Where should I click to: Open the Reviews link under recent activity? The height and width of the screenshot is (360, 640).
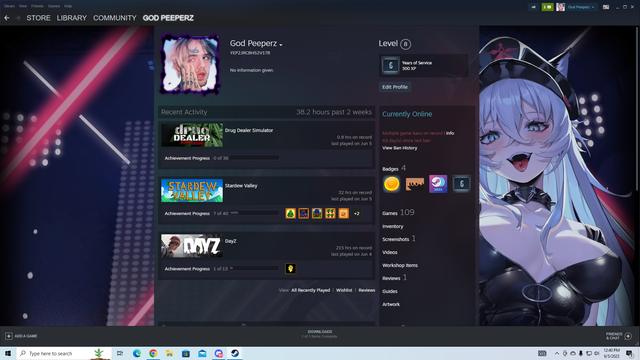click(367, 290)
